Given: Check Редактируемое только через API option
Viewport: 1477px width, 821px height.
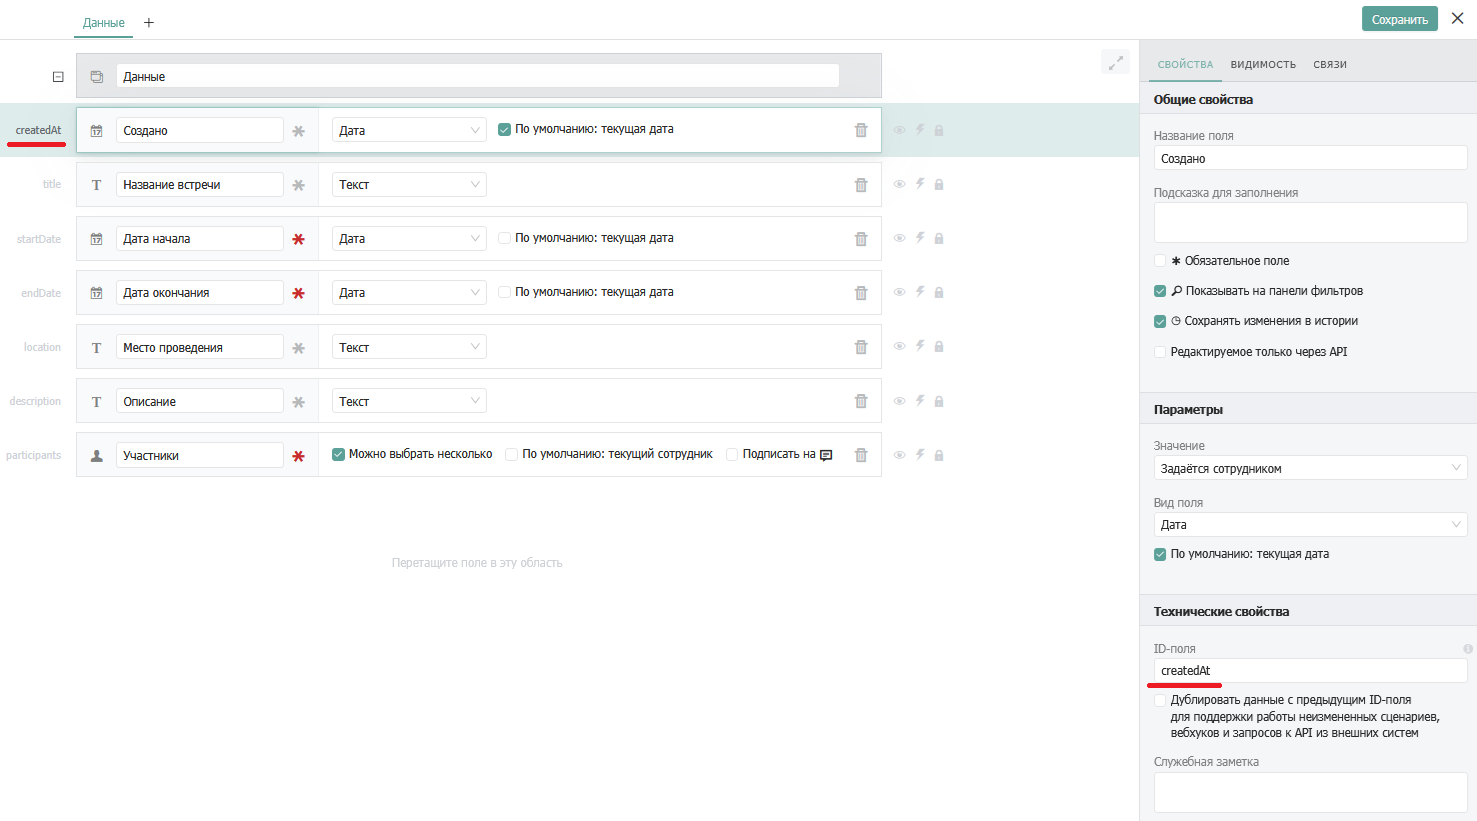Looking at the screenshot, I should (x=1160, y=352).
